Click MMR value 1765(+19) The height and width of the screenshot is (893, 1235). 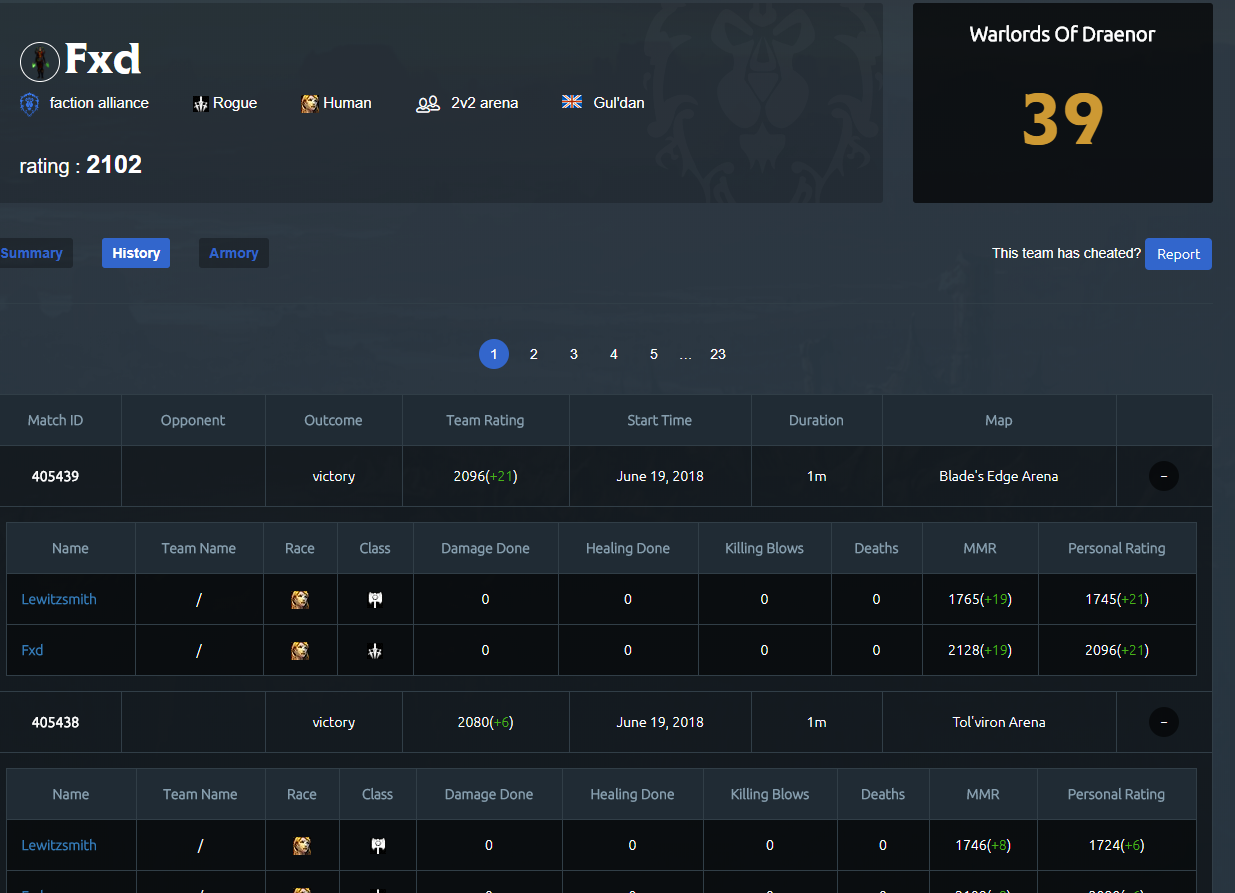click(980, 599)
